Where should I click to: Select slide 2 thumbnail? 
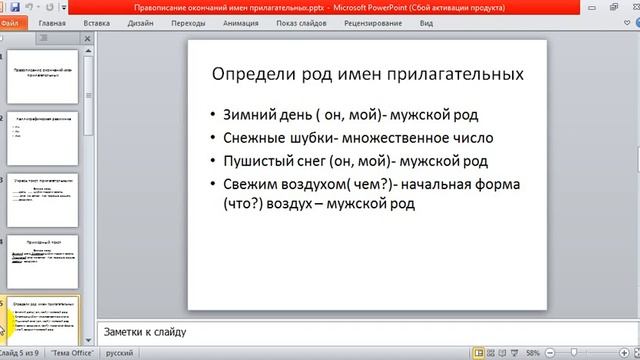click(x=42, y=139)
